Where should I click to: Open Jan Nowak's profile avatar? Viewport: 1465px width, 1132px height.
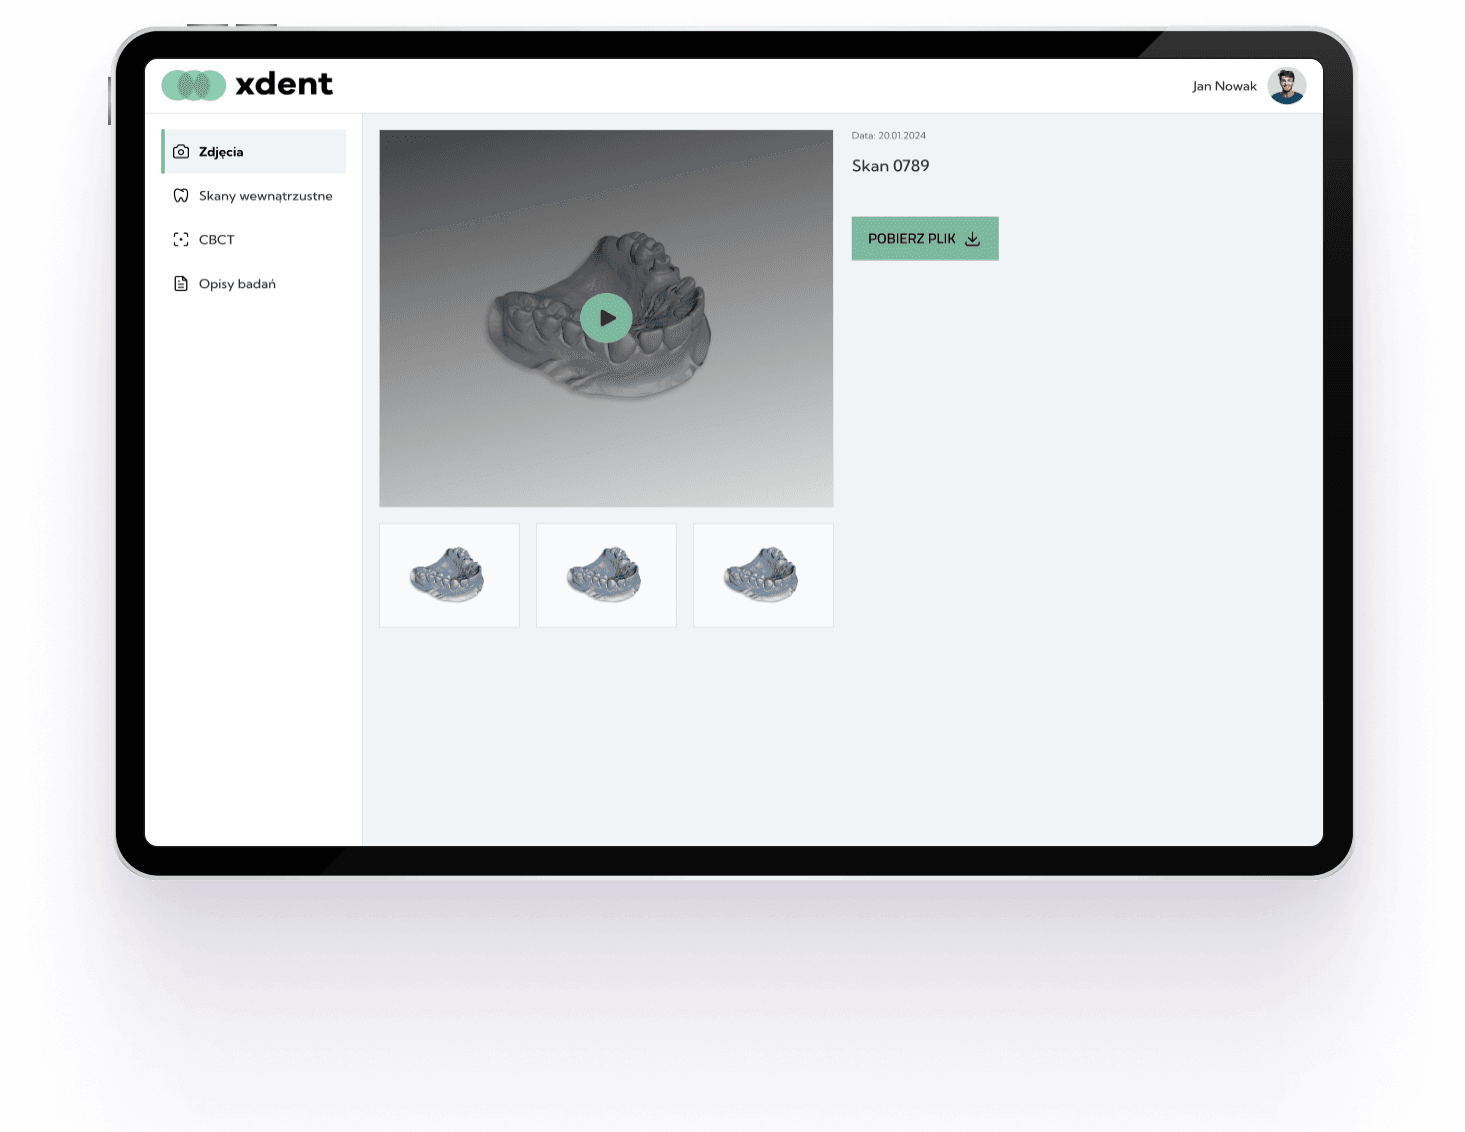coord(1286,86)
